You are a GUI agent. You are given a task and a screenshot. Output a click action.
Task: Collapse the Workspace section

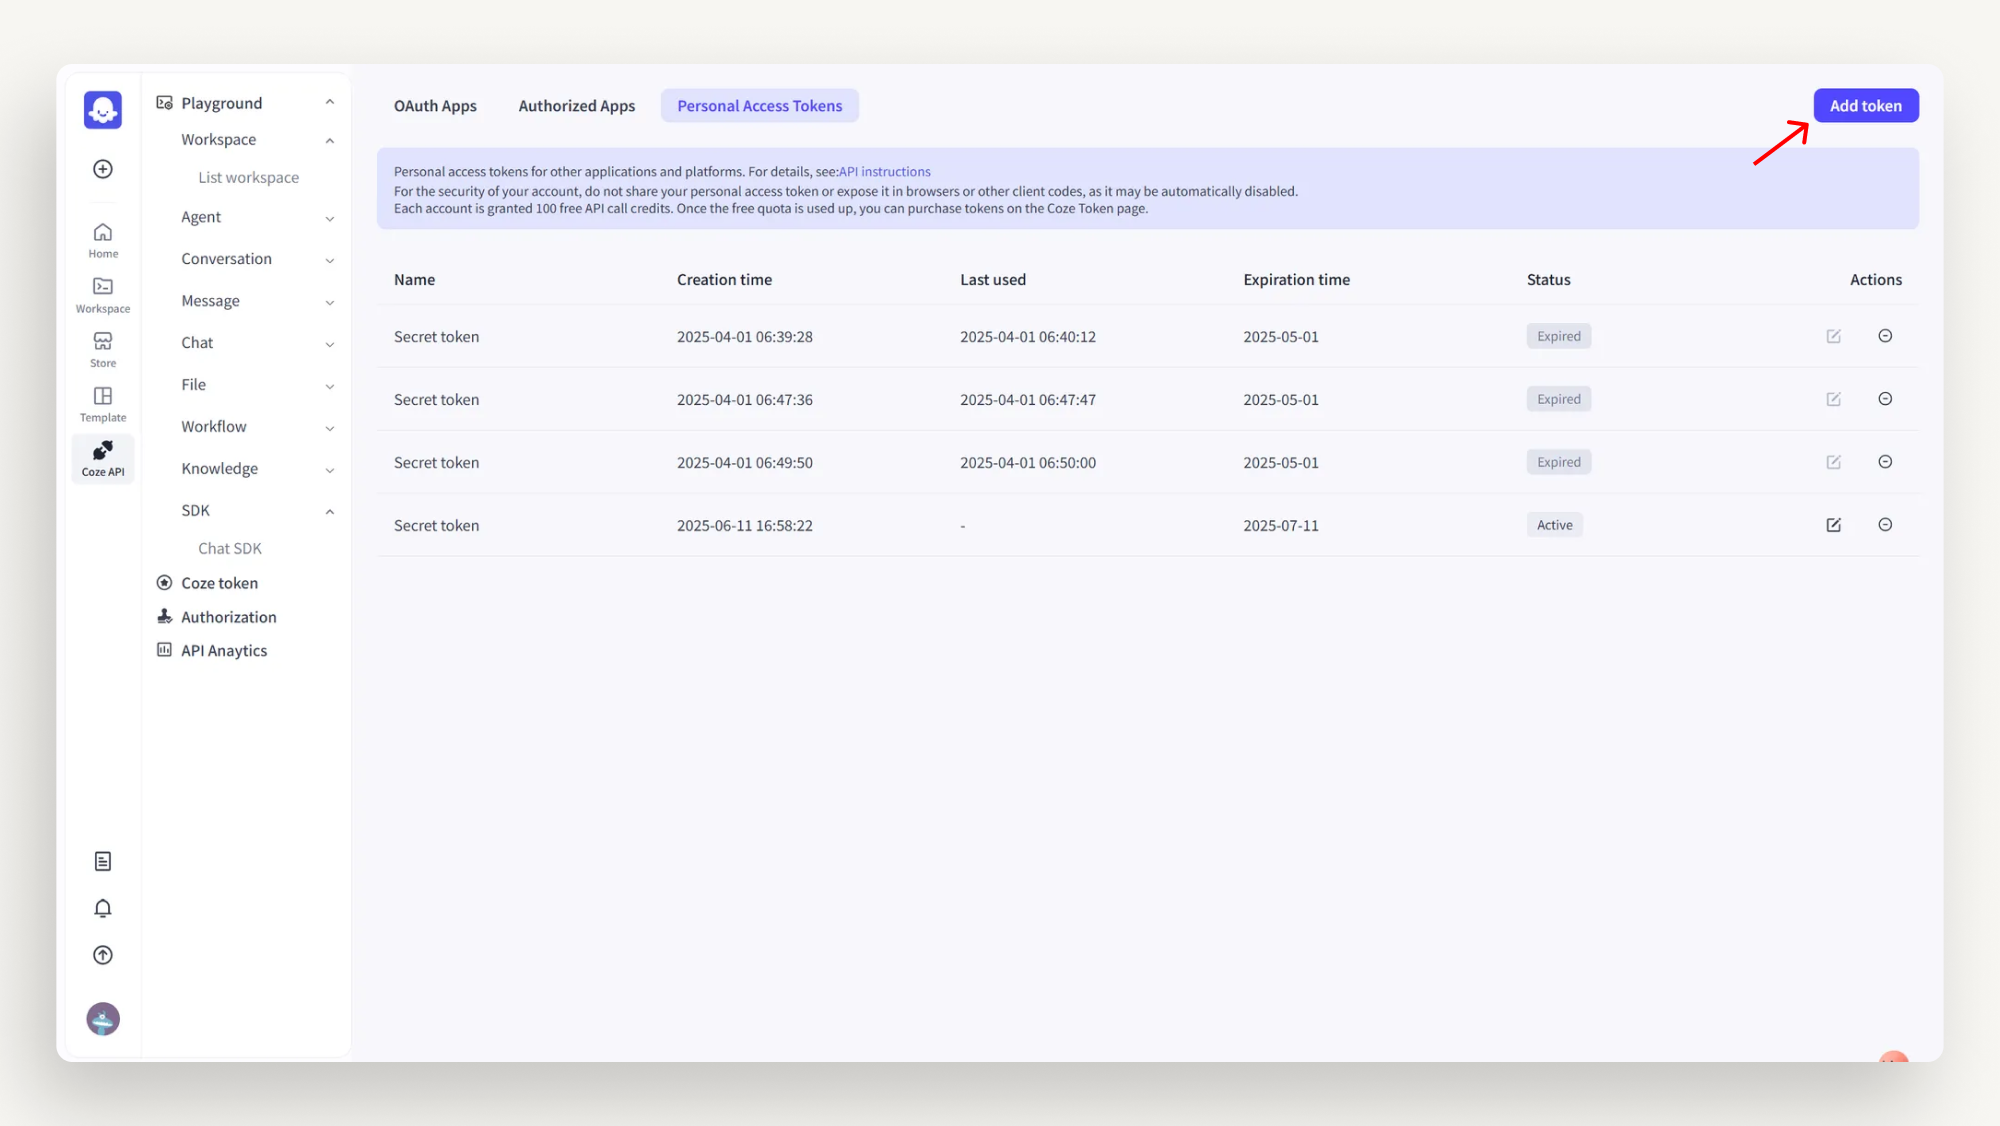330,139
